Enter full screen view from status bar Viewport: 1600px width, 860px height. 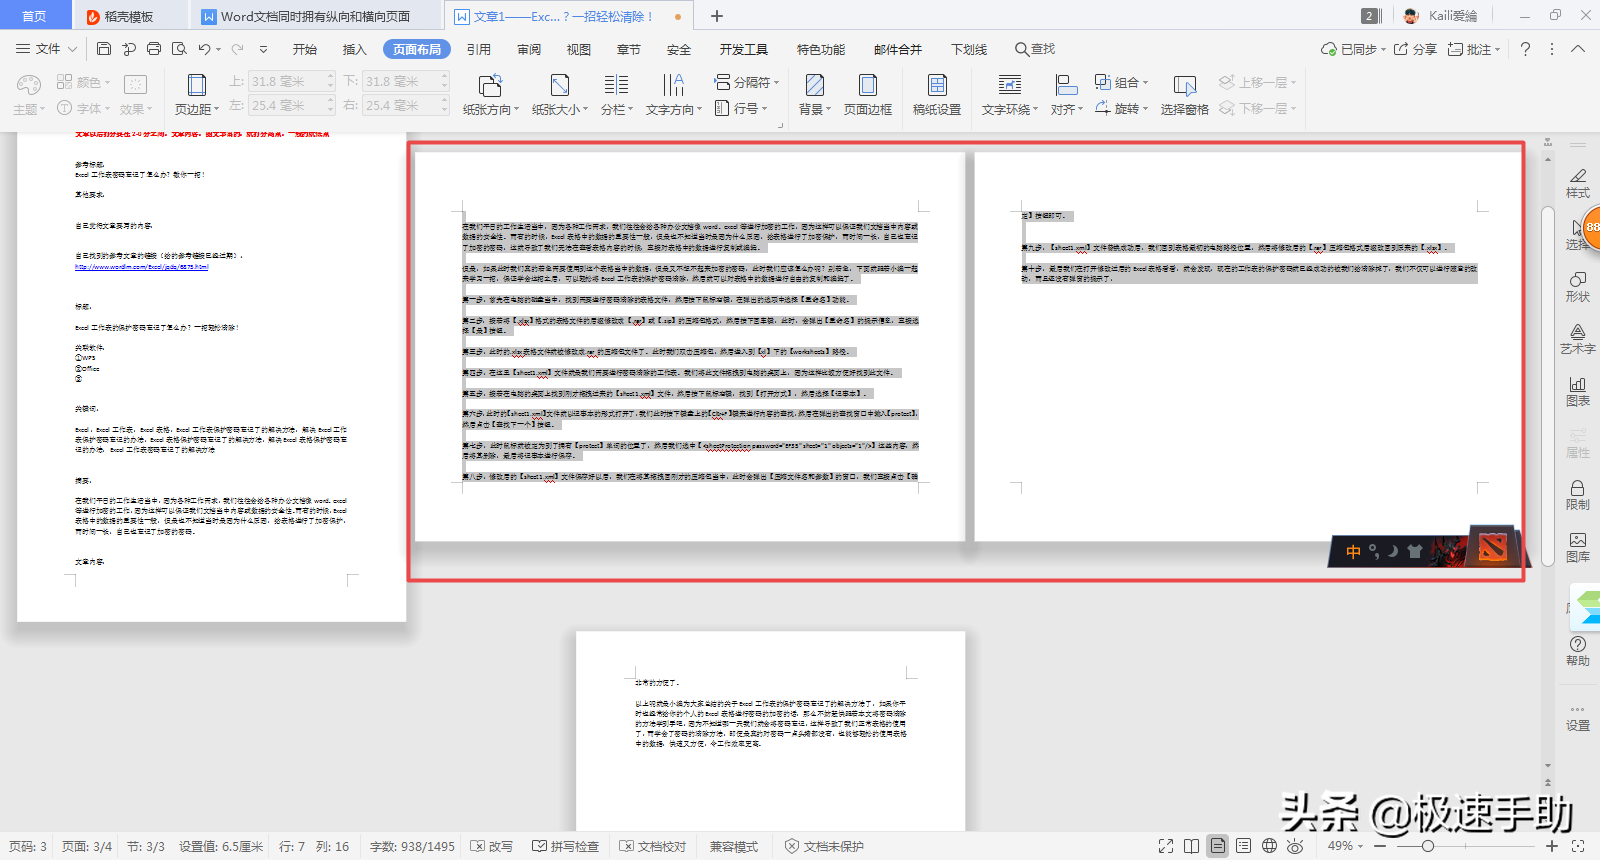[1166, 846]
